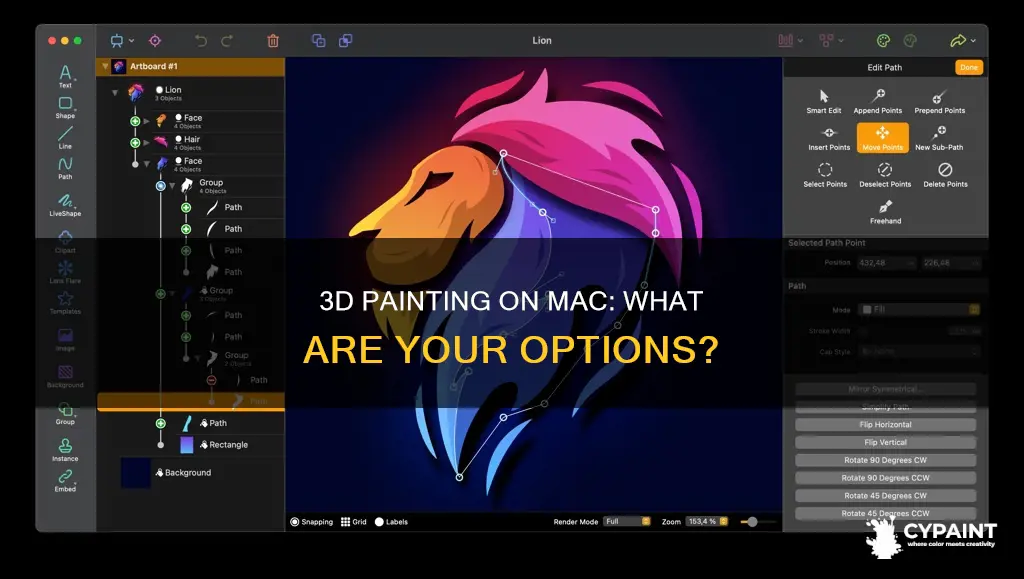Click the green palette icon in toolbar
Screen dimensions: 1024x579
coord(883,40)
